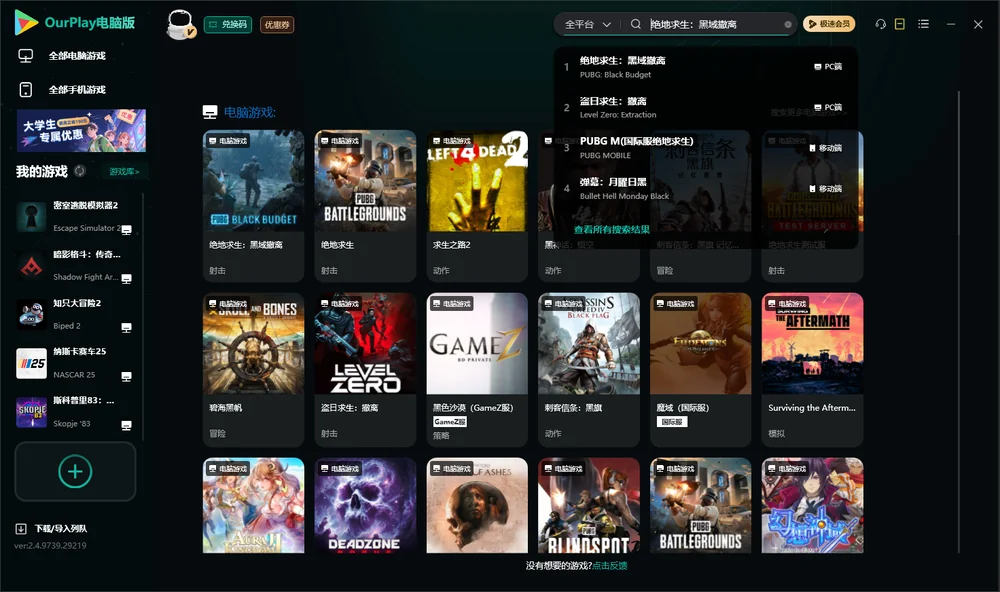Click the add game plus button
1000x592 pixels.
(75, 471)
